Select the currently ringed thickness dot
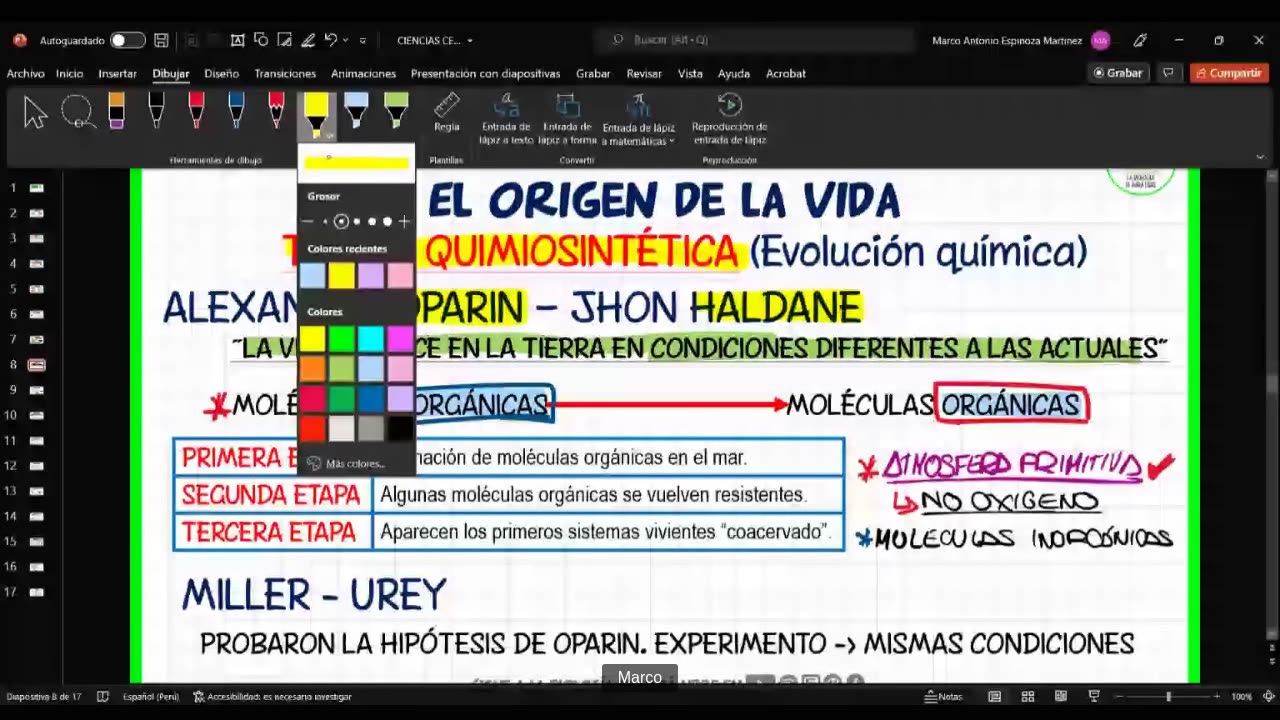Viewport: 1280px width, 720px height. (x=341, y=222)
